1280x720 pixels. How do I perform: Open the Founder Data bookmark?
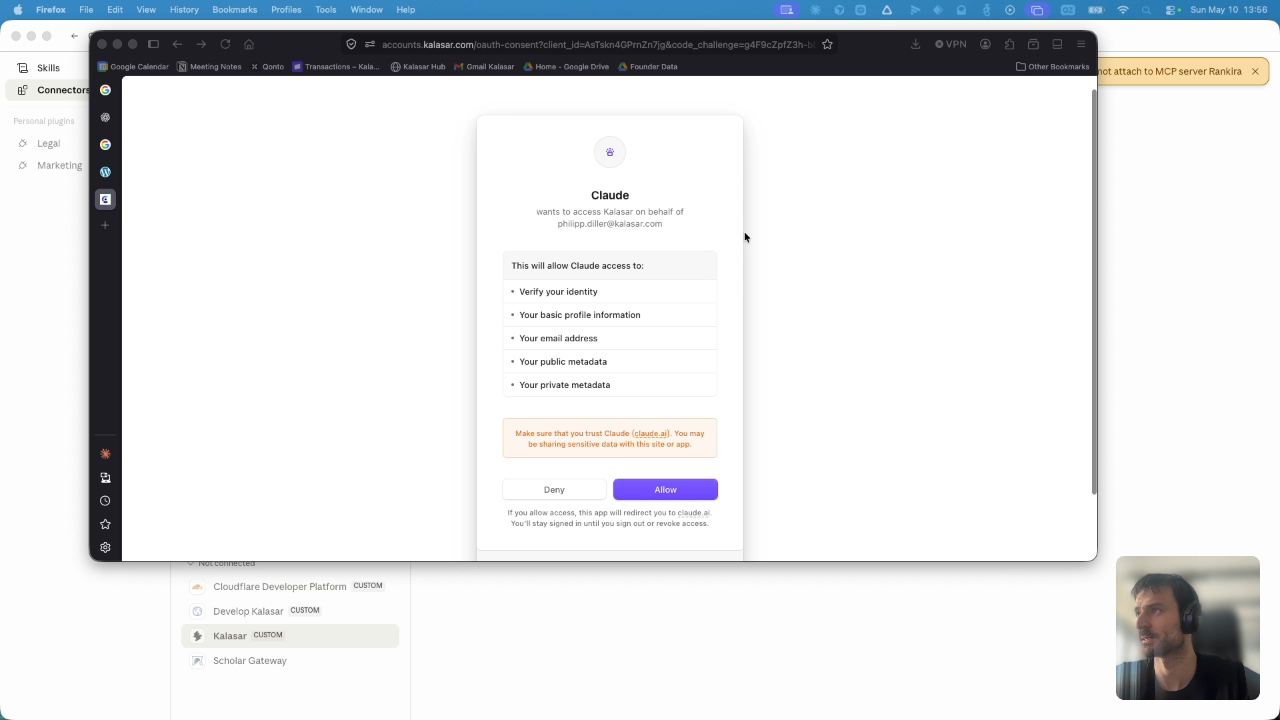[x=648, y=67]
